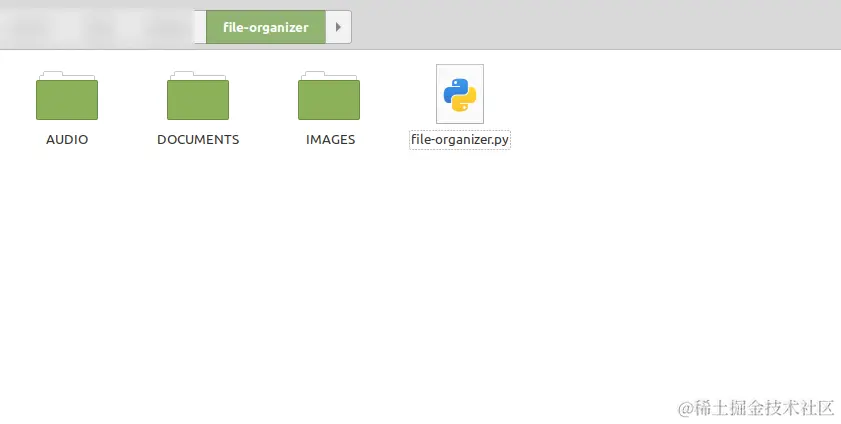Viewport: 841px width, 424px height.
Task: Select the IMAGES folder label
Action: (330, 139)
